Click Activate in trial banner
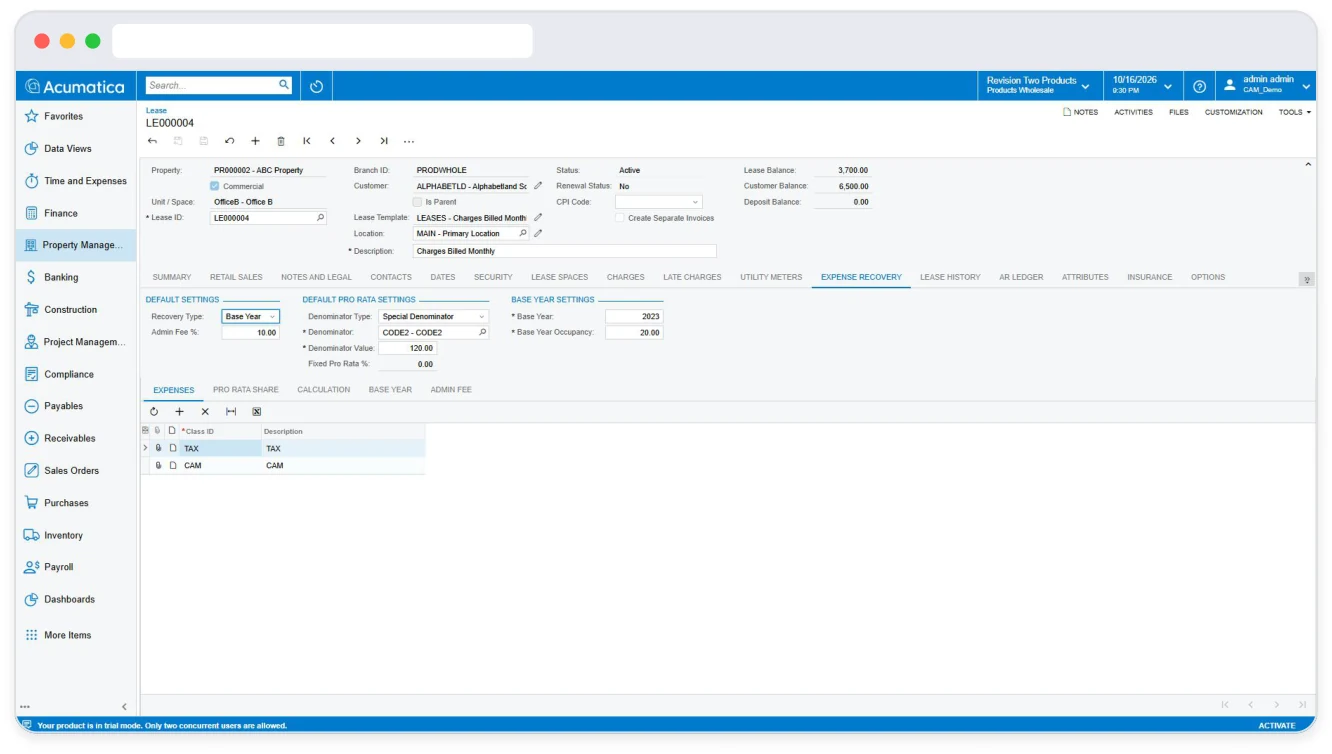The width and height of the screenshot is (1332, 754). pos(1277,725)
